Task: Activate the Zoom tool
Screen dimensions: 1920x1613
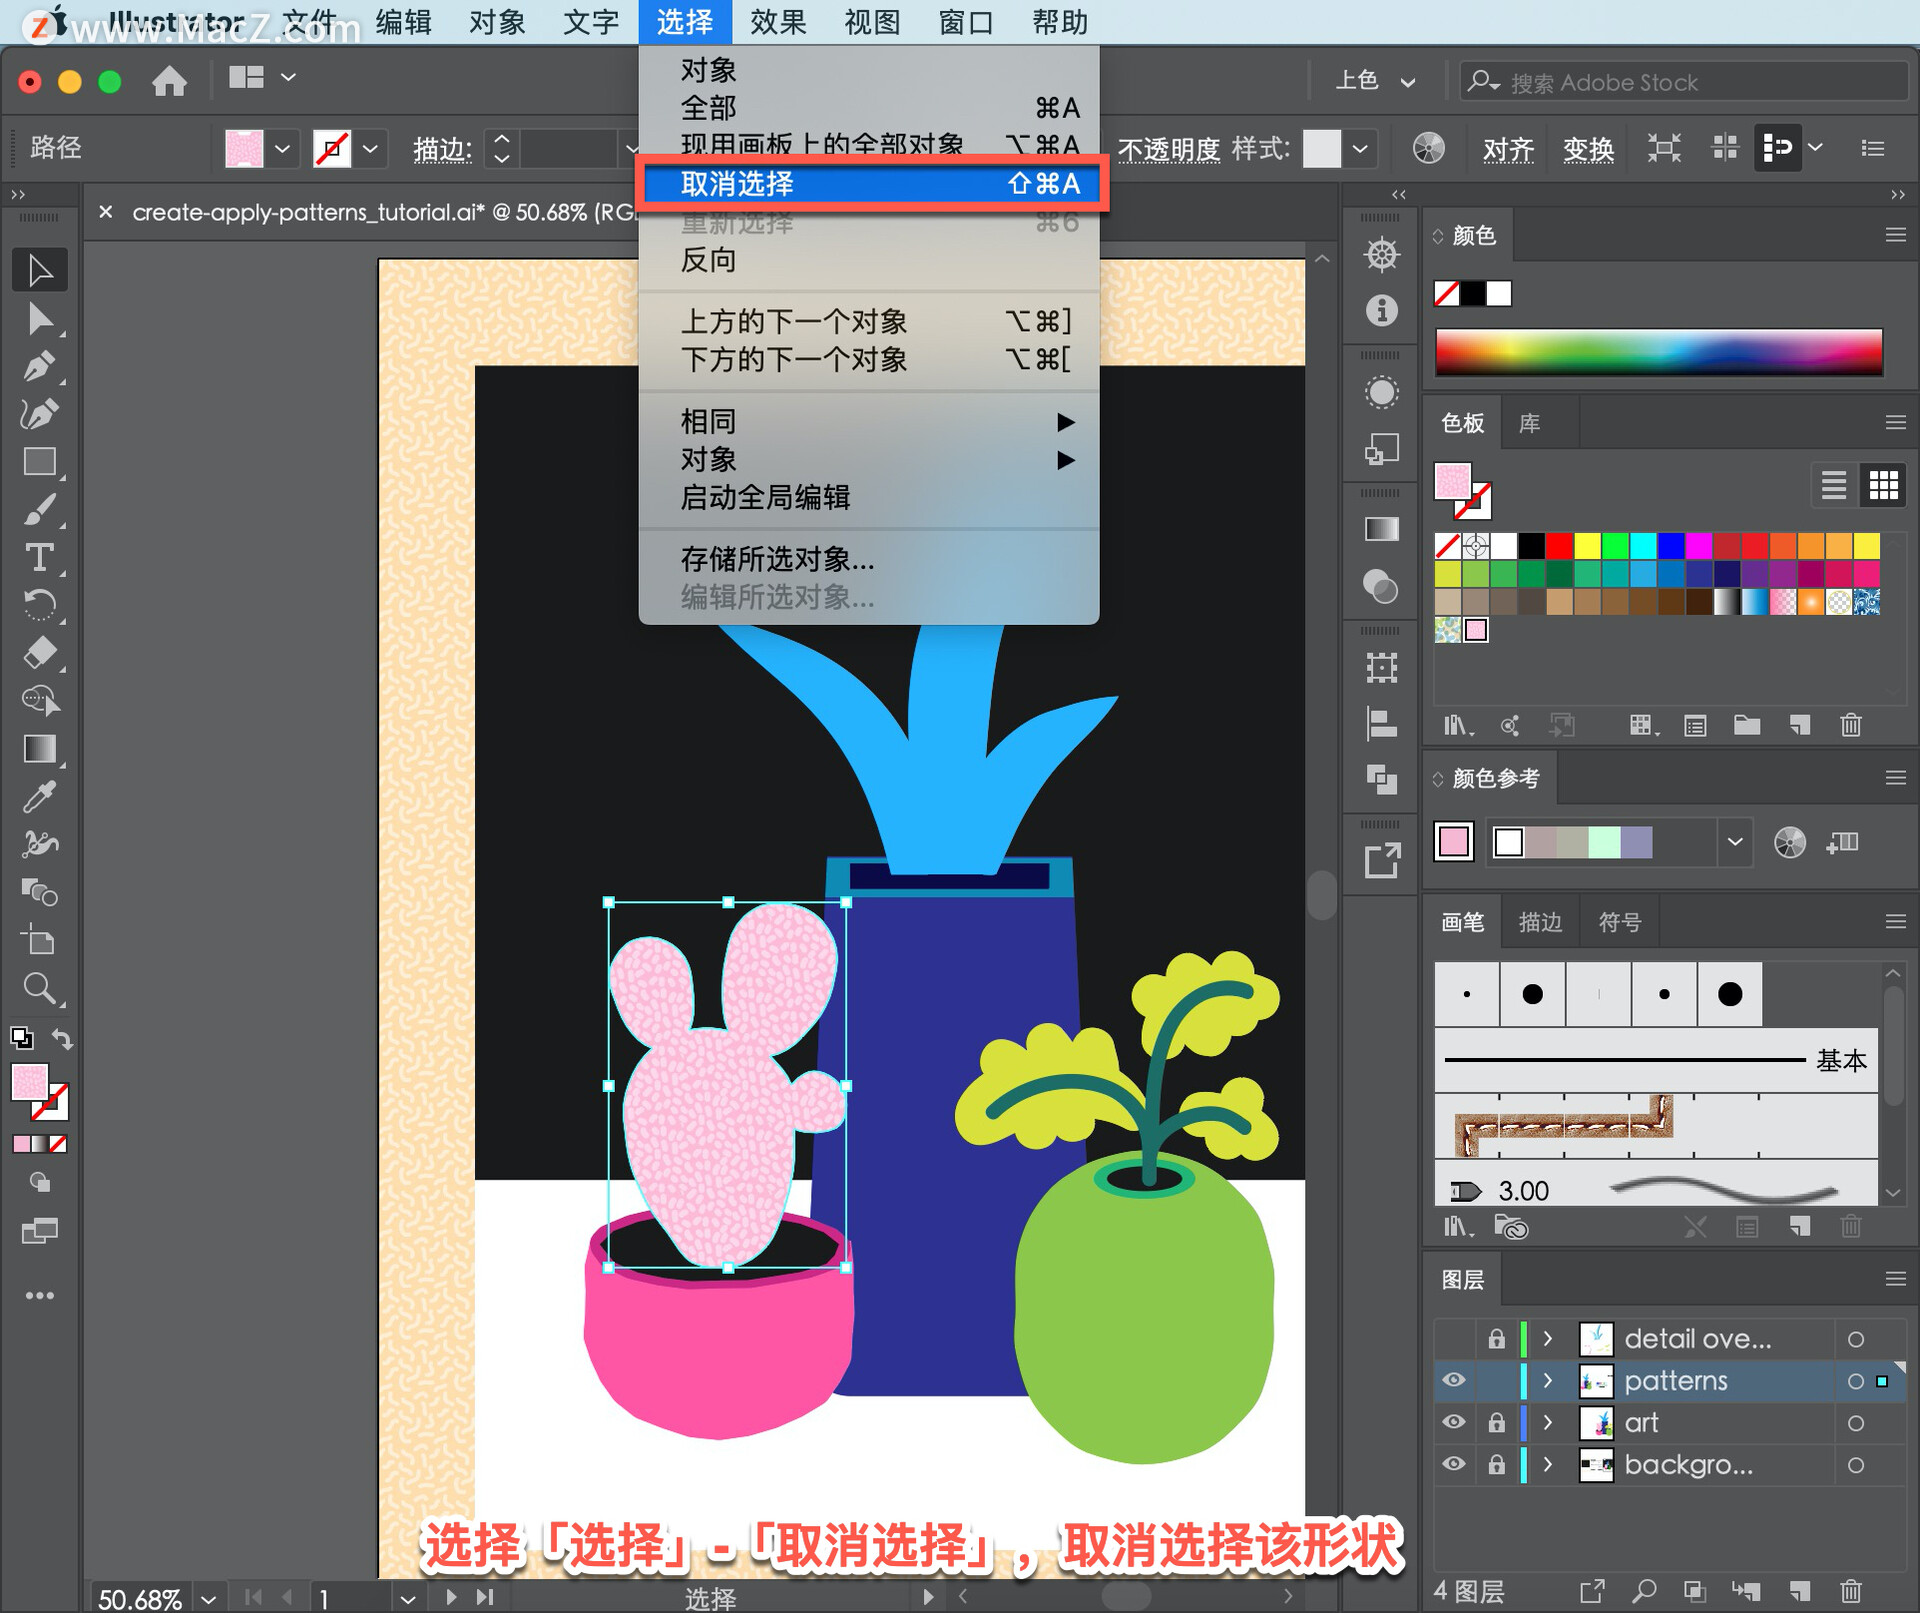Action: [39, 989]
